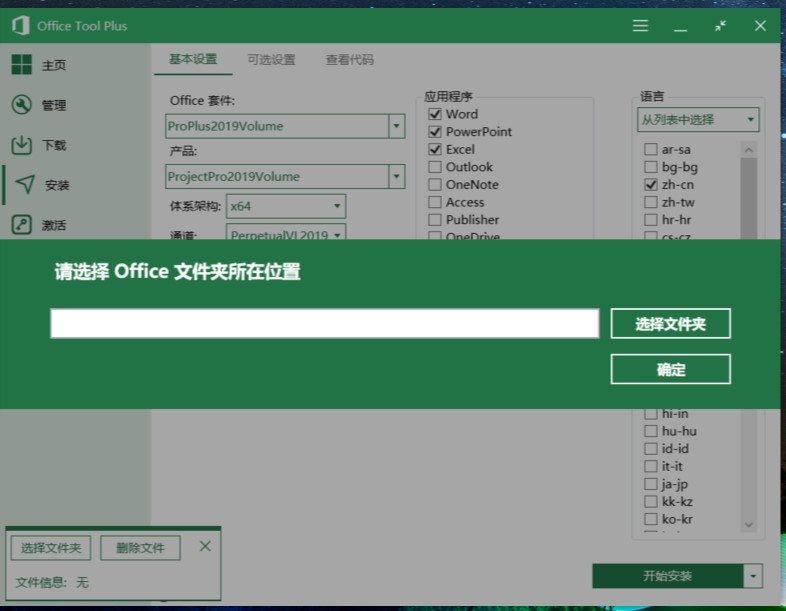Open the ProjectPro2019Volume product dropdown
Screen dimensions: 786x611
coord(396,177)
